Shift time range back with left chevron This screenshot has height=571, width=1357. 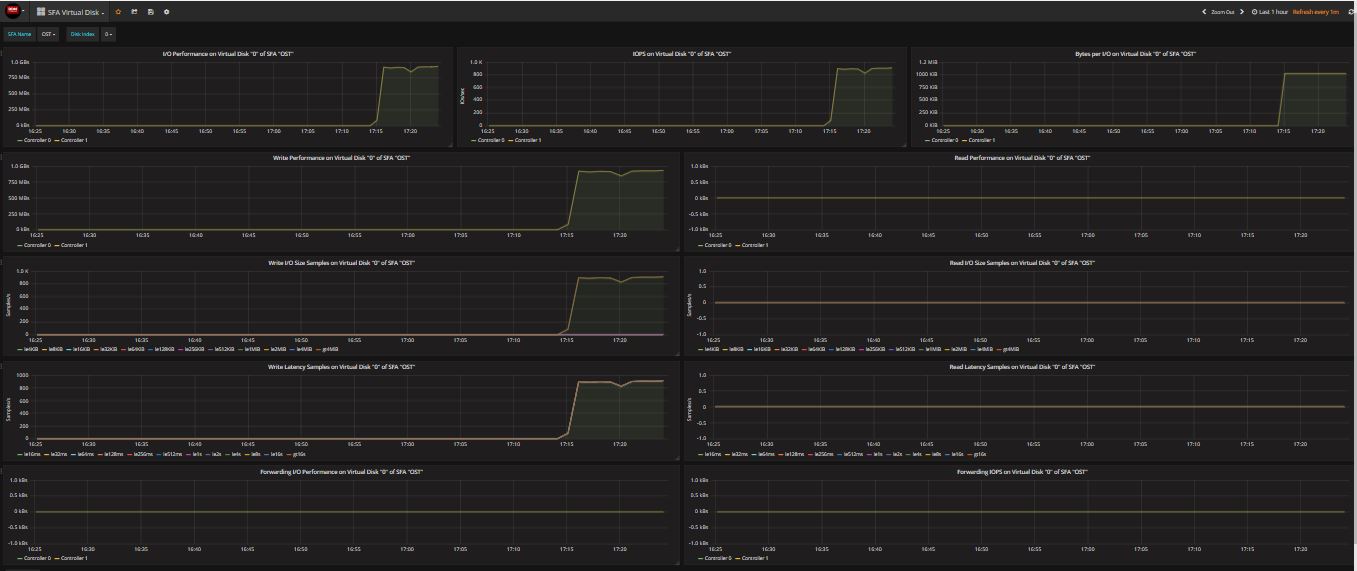point(1204,12)
